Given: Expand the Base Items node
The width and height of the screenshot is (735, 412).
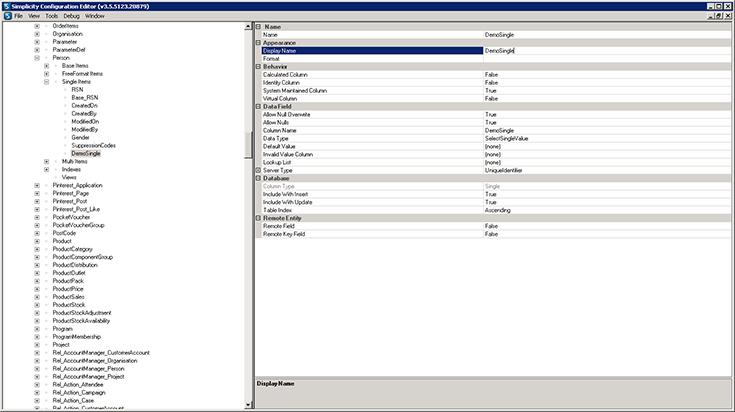Looking at the screenshot, I should [46, 66].
